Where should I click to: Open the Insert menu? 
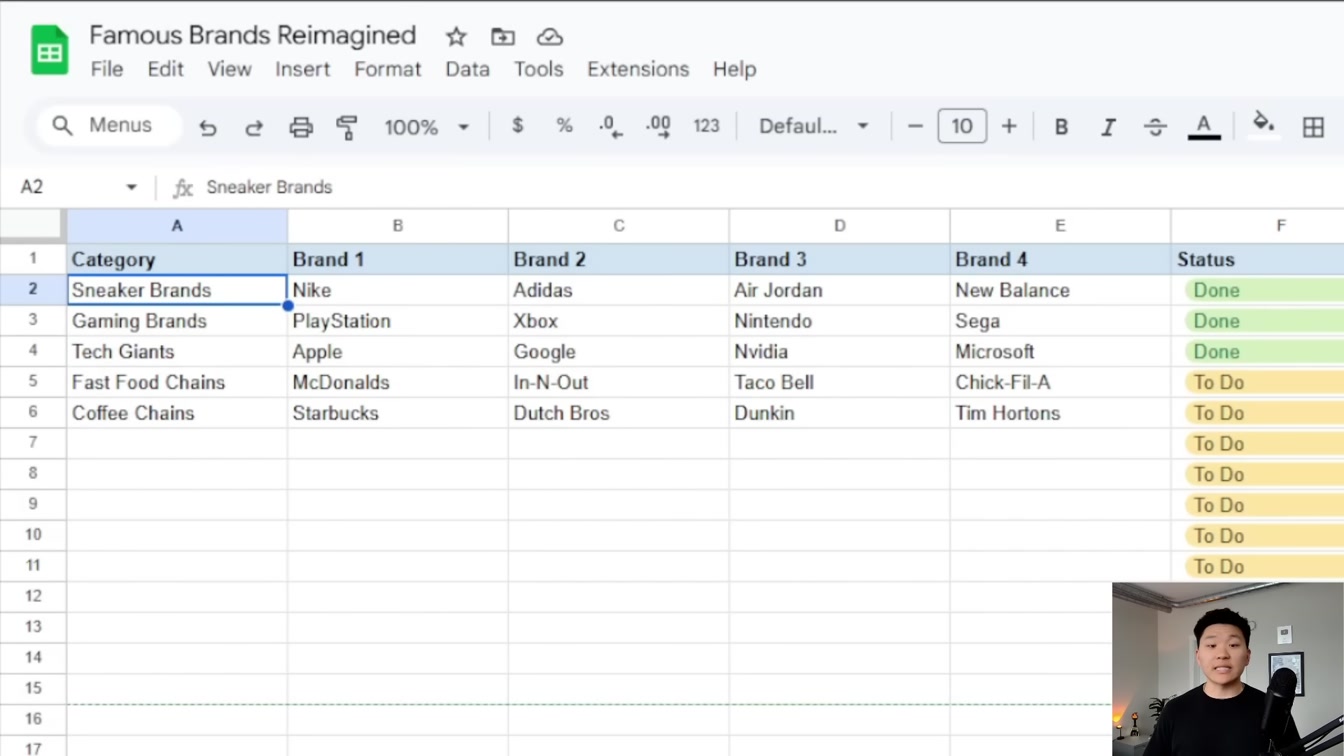[x=303, y=69]
